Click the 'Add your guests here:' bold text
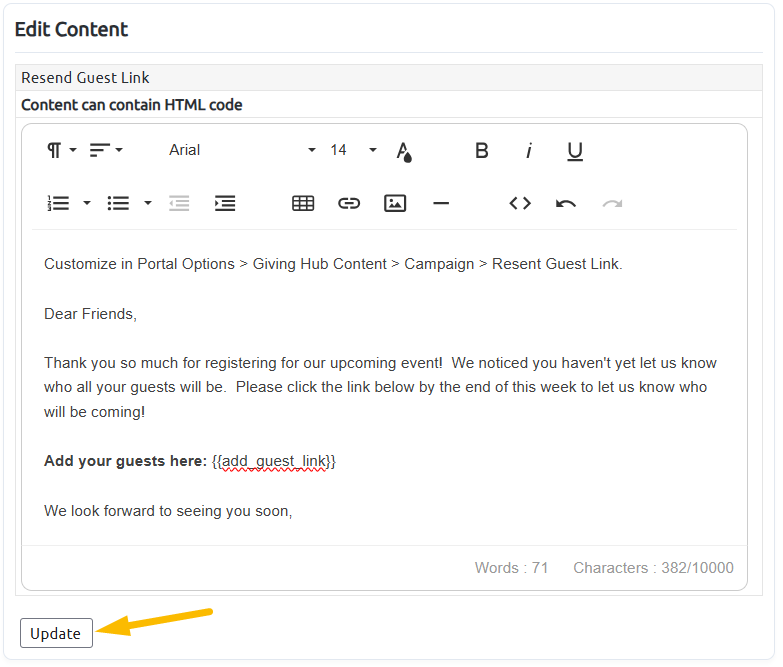Screen dimensions: 783x667 click(x=125, y=461)
